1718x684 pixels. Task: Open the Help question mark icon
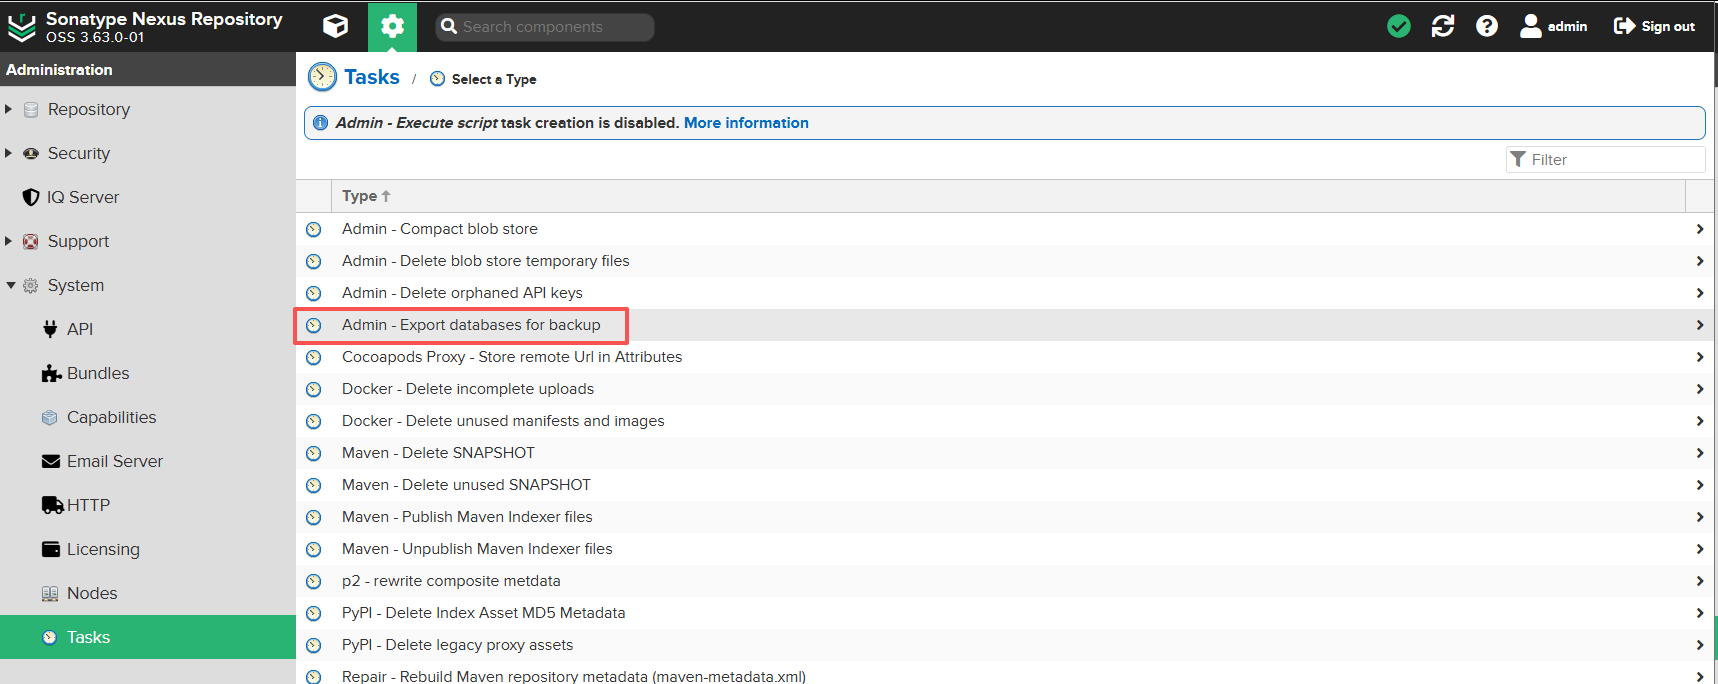(1487, 26)
